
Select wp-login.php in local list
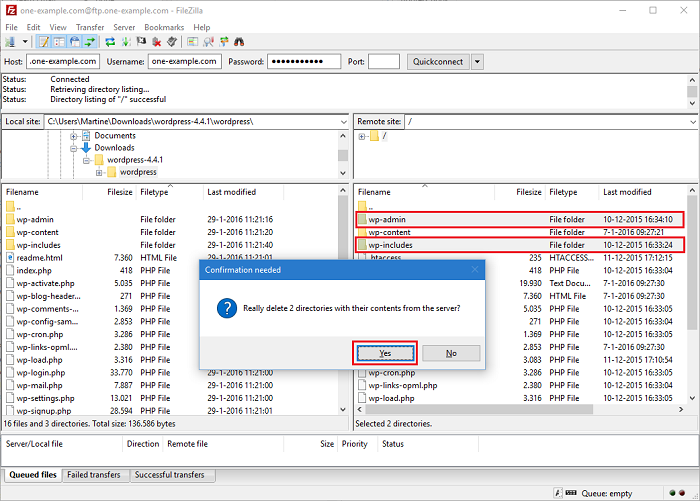(x=41, y=372)
